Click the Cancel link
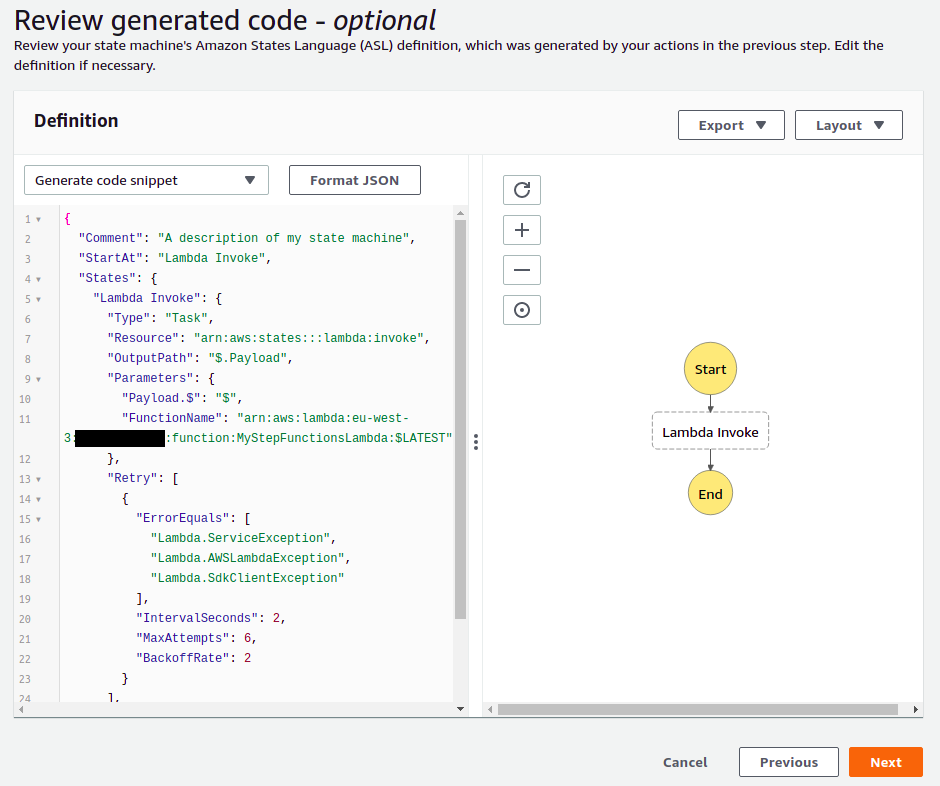 685,762
